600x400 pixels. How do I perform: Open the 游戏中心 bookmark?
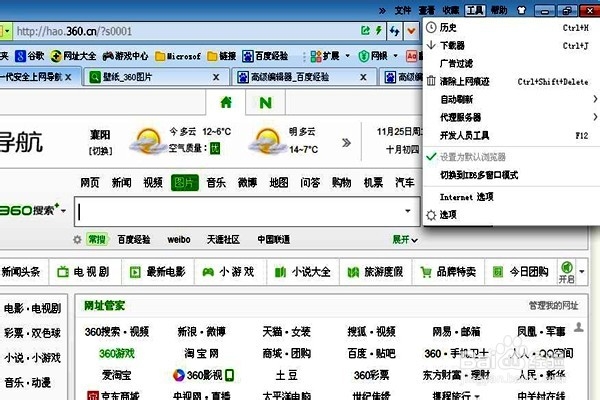tap(126, 56)
